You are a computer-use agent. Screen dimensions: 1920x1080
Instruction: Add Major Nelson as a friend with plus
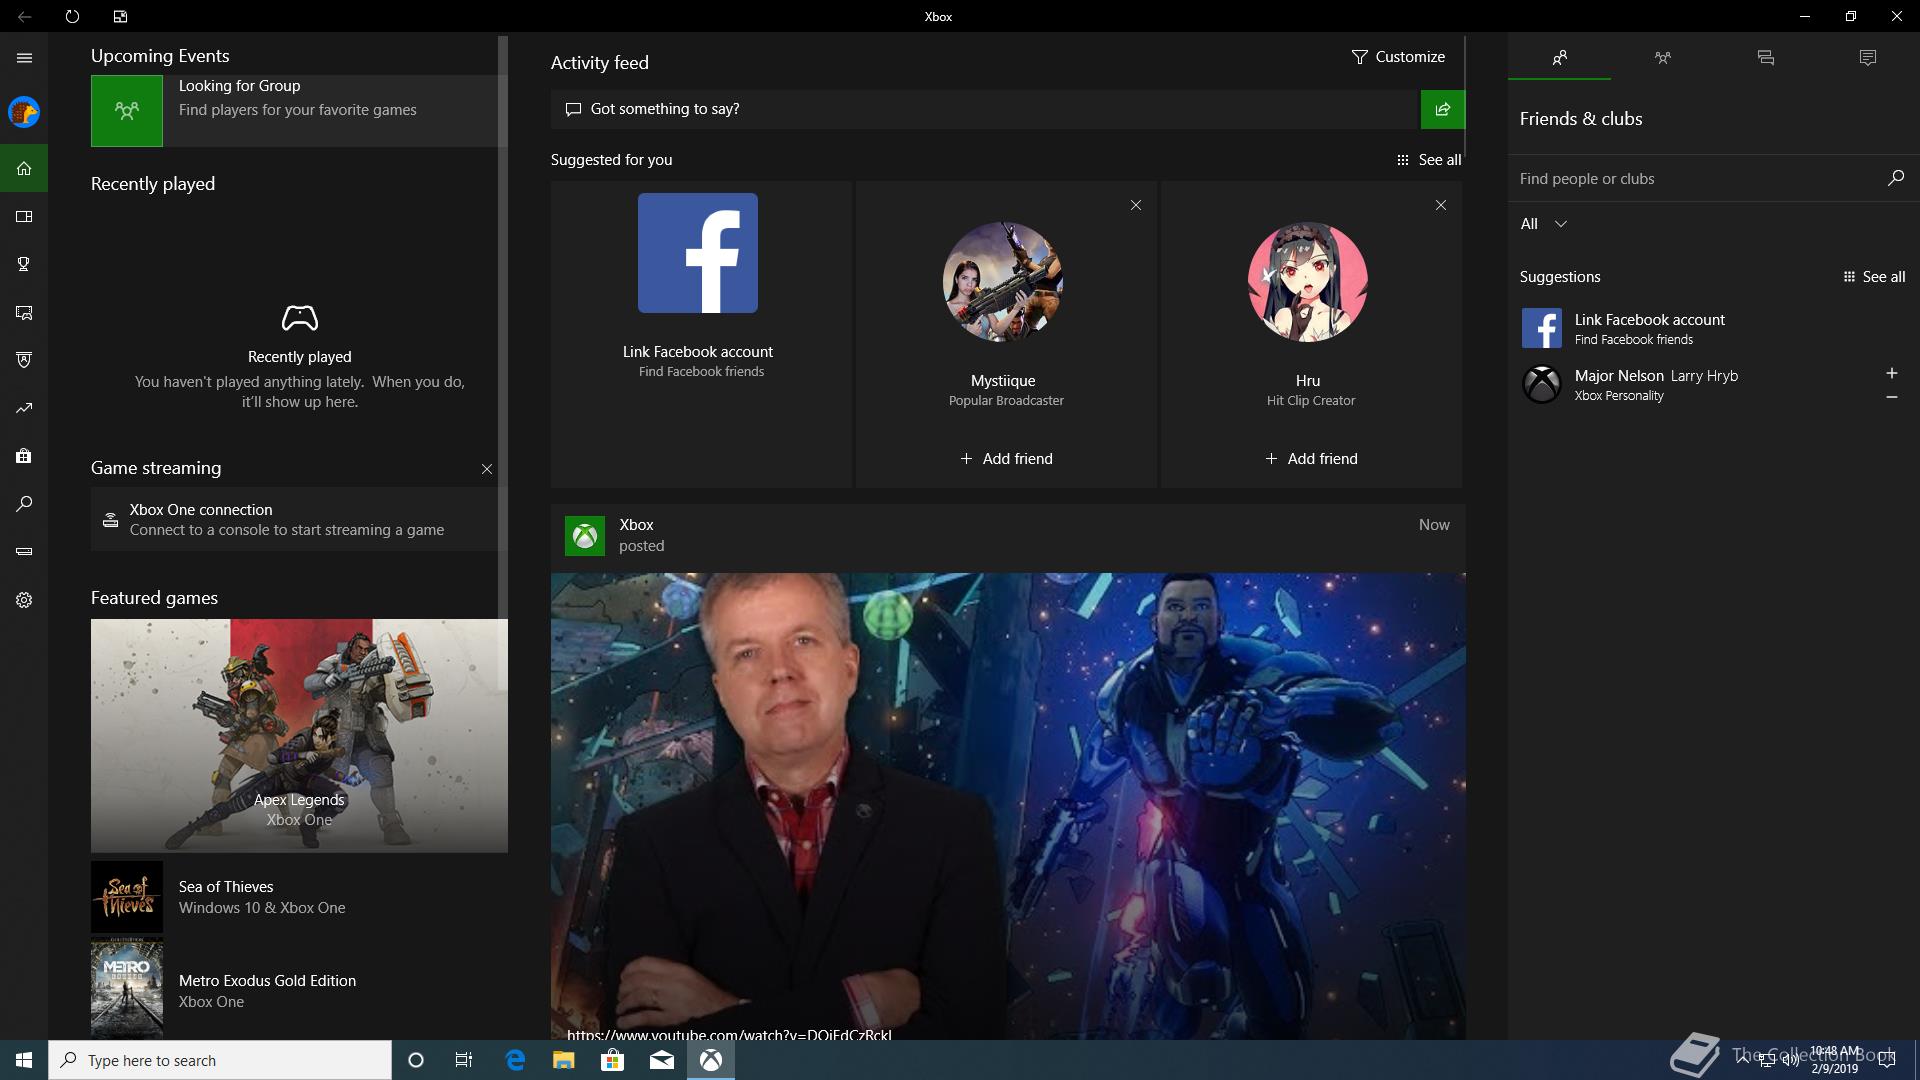point(1891,373)
